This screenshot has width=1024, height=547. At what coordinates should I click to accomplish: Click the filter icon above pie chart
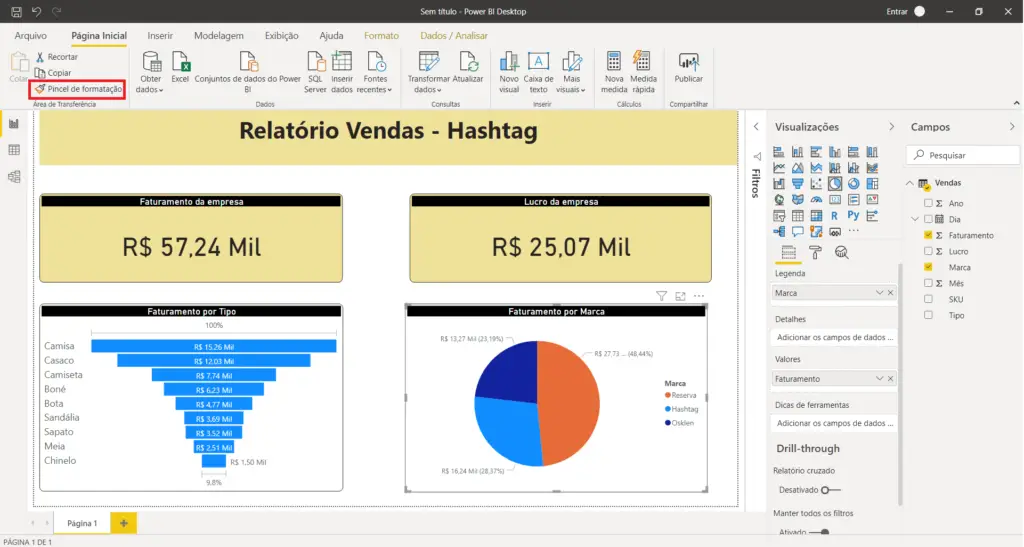[x=662, y=296]
